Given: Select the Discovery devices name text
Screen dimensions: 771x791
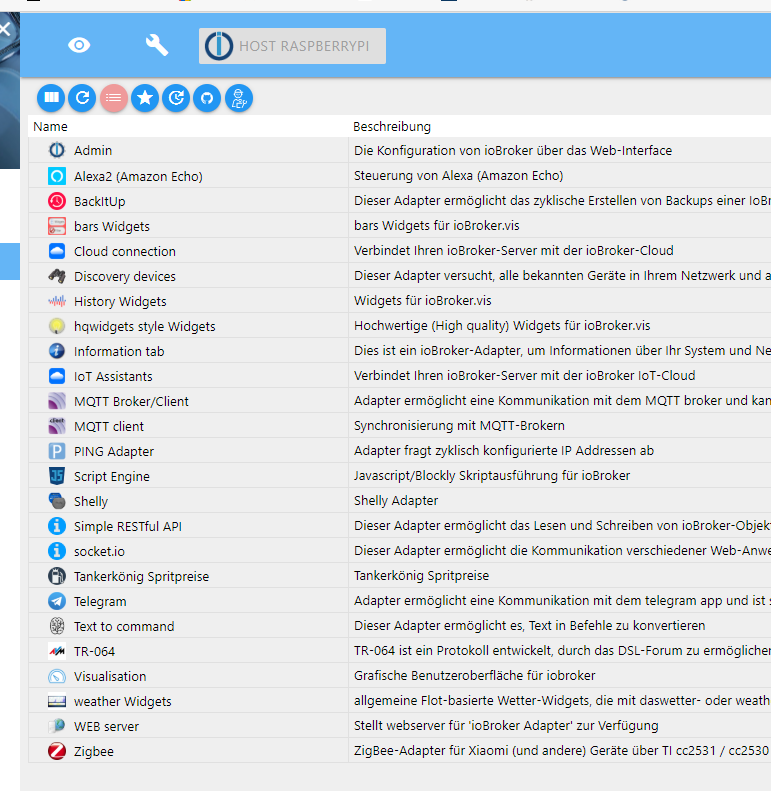Looking at the screenshot, I should pyautogui.click(x=125, y=276).
